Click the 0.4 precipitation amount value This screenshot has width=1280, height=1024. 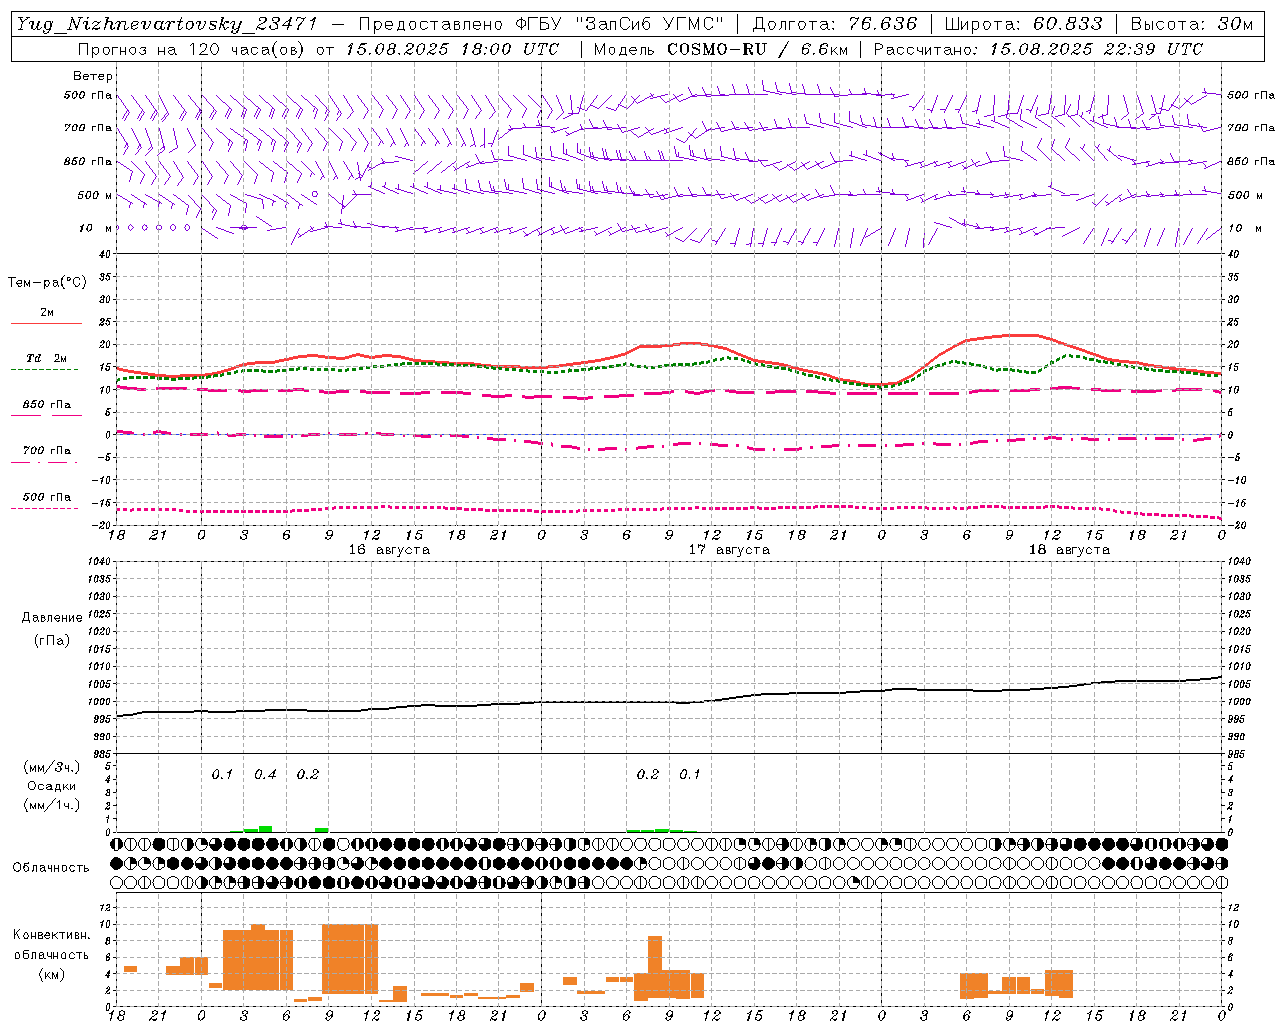click(x=265, y=775)
